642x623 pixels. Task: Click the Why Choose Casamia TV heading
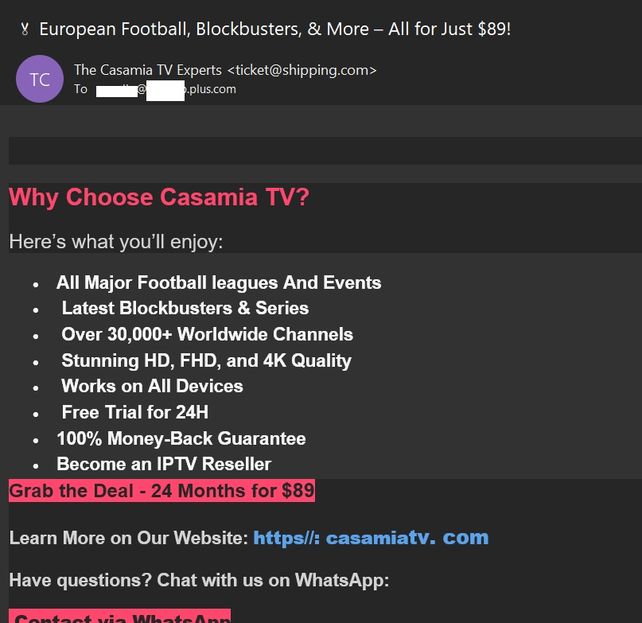click(159, 197)
